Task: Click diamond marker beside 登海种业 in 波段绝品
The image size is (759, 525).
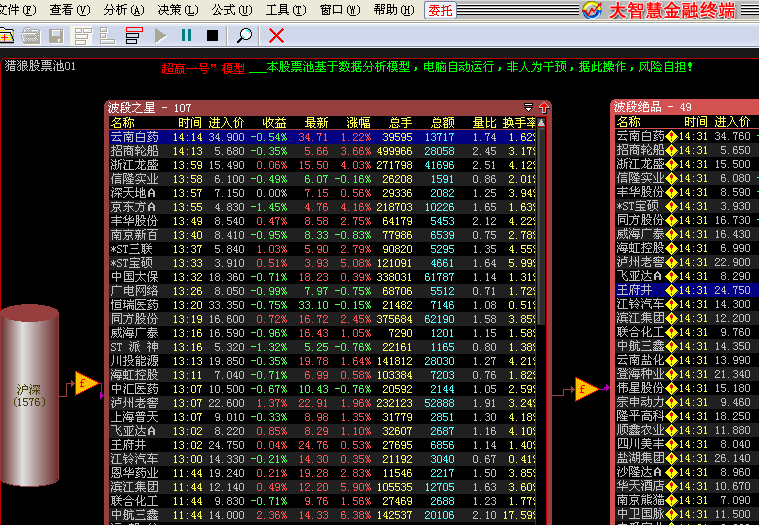Action: (671, 375)
